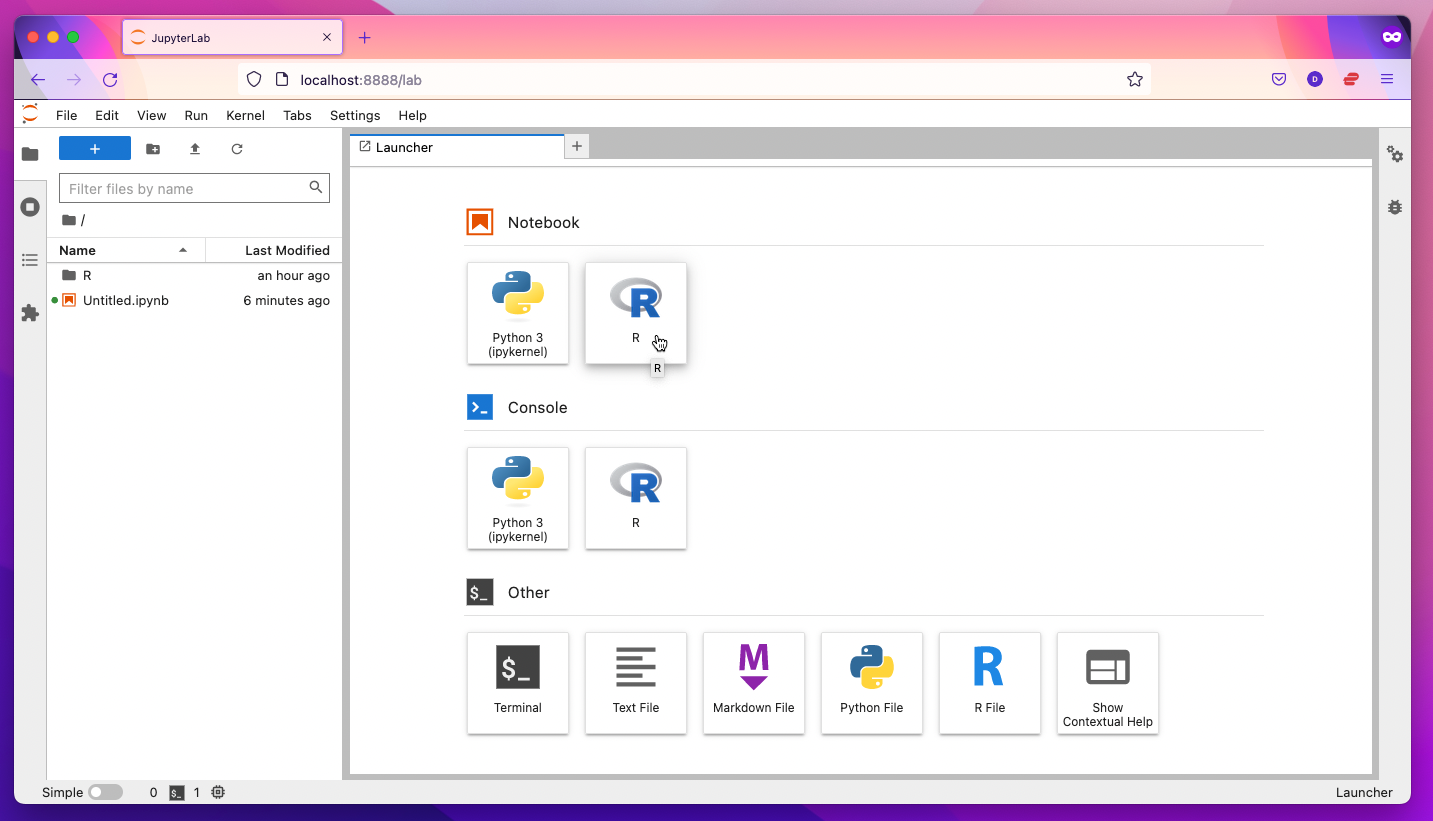1433x821 pixels.
Task: Click the search magnifier in file filter
Action: [316, 187]
